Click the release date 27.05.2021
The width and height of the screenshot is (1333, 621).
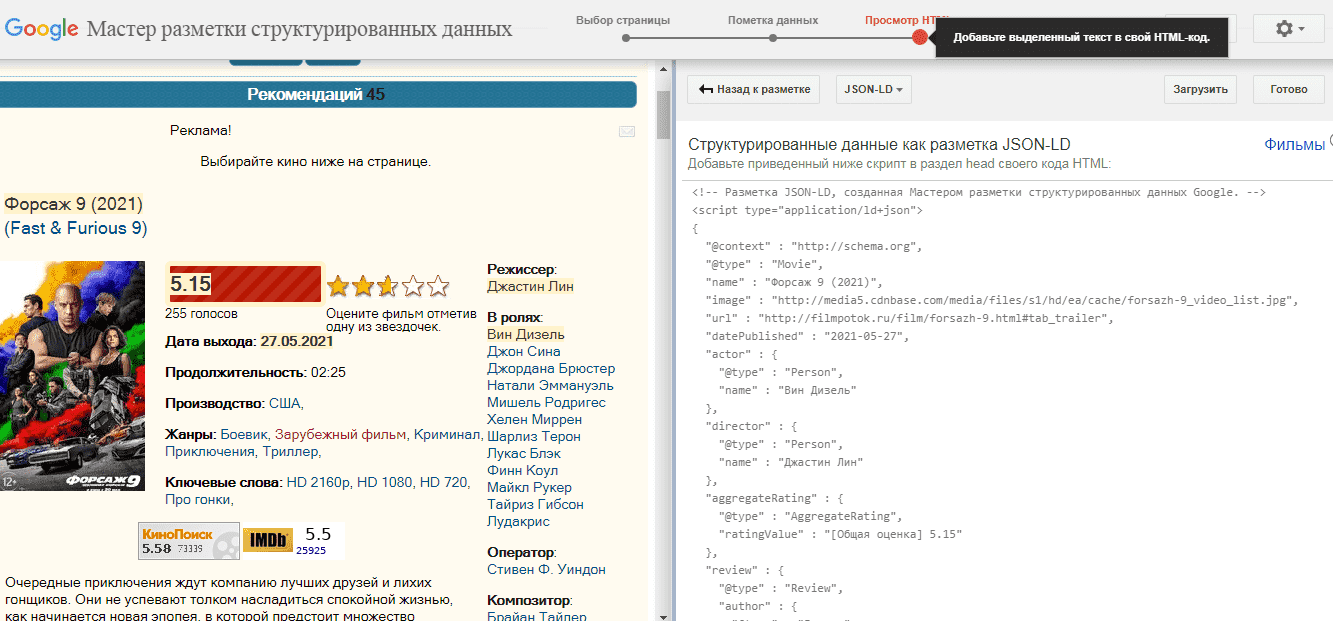[x=297, y=341]
